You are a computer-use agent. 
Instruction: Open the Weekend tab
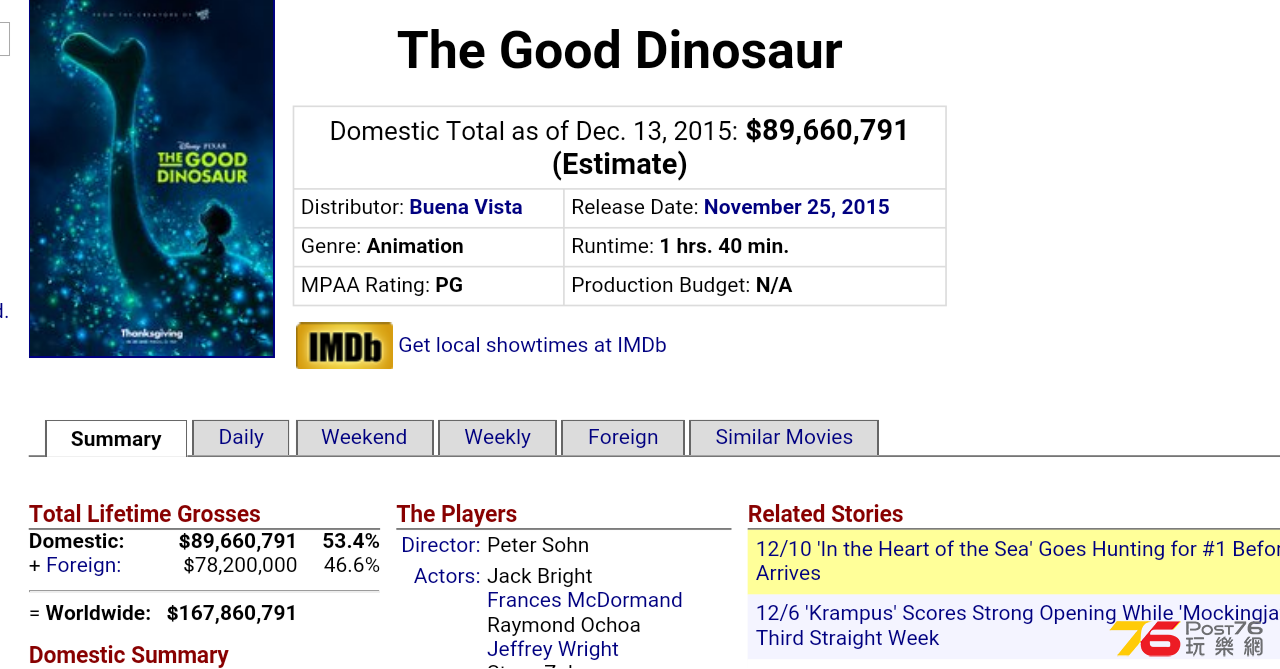coord(364,438)
